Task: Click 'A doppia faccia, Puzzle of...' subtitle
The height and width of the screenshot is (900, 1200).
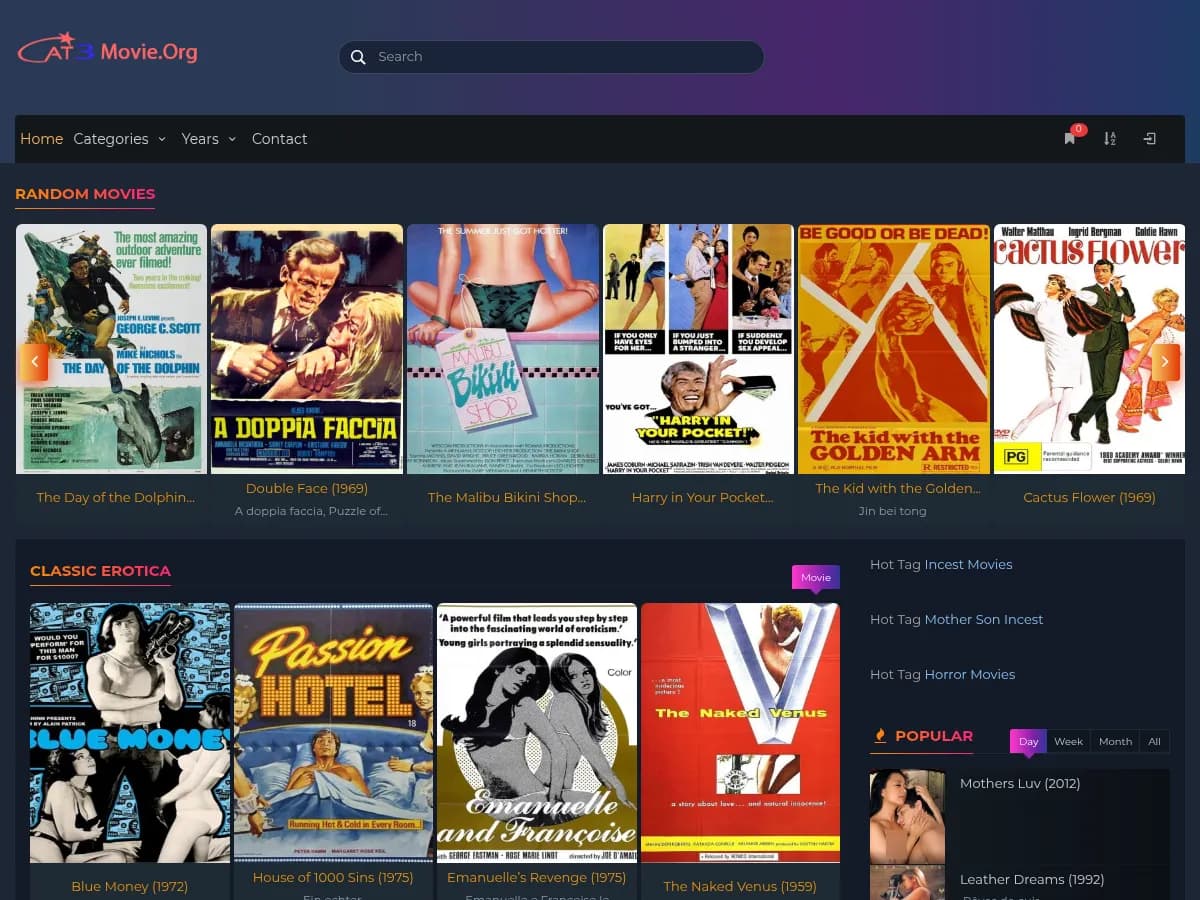Action: (x=311, y=511)
